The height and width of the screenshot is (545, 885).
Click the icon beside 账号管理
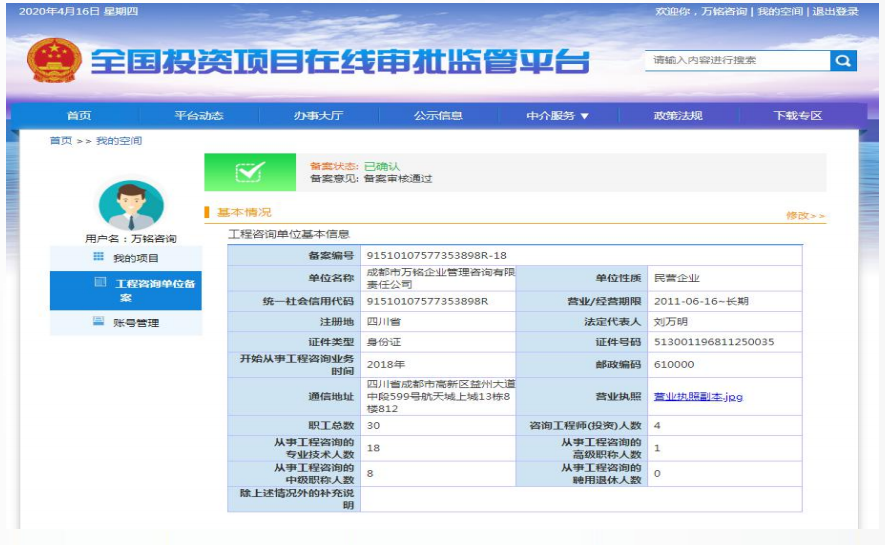(x=99, y=321)
